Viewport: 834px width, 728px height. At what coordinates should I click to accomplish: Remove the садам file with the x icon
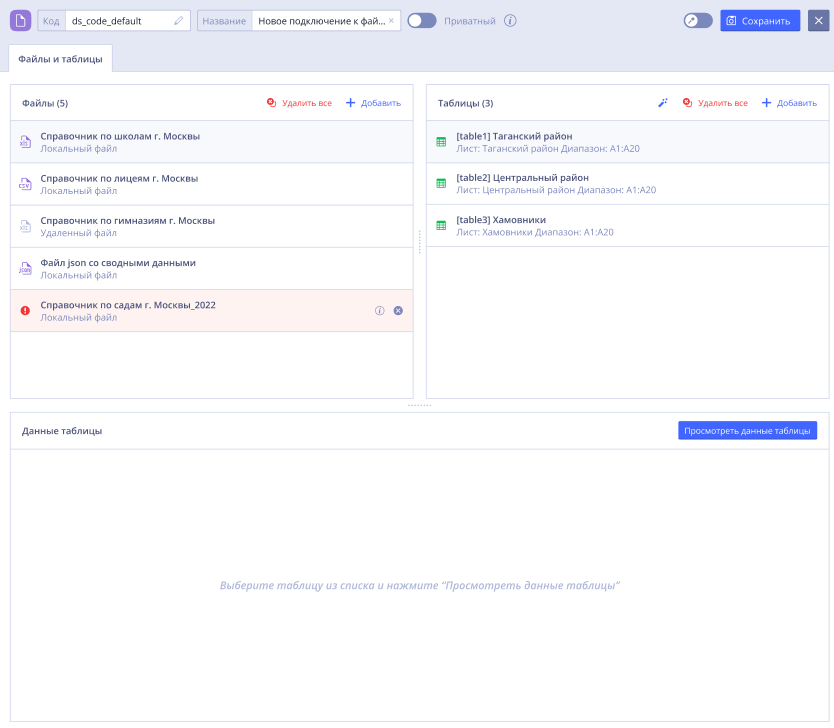tap(398, 311)
